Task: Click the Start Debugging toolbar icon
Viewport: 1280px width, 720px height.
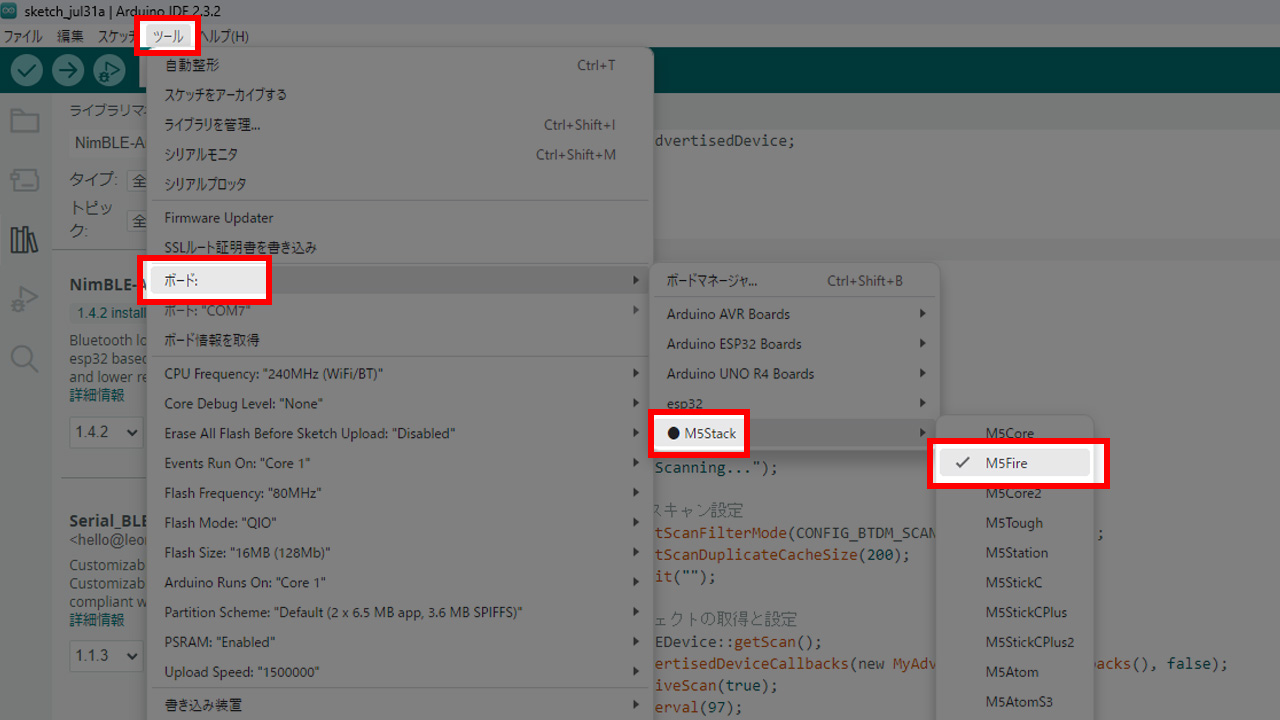Action: [109, 70]
